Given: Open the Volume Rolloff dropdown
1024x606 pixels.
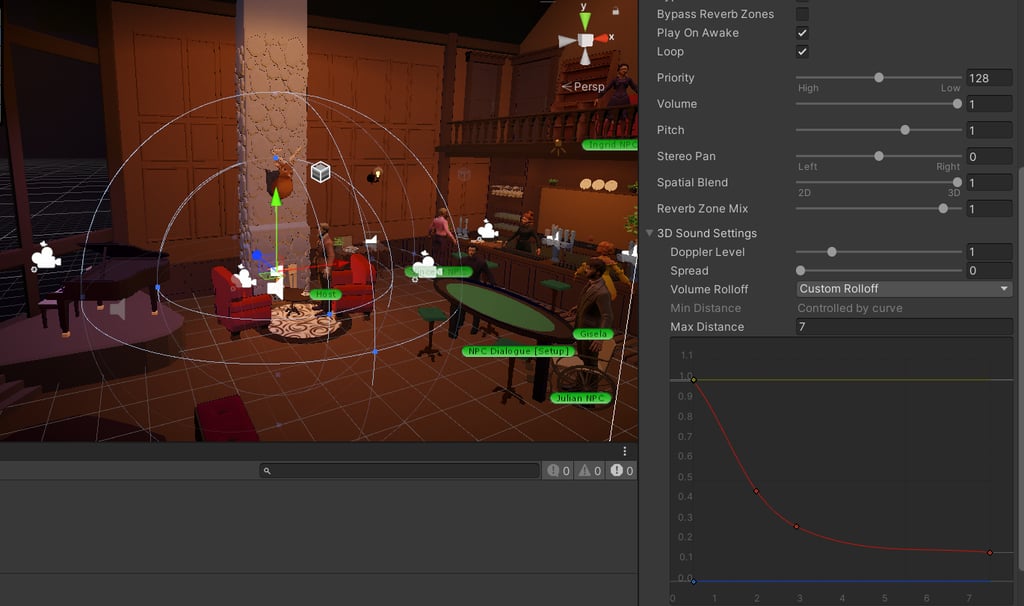Looking at the screenshot, I should [x=904, y=289].
